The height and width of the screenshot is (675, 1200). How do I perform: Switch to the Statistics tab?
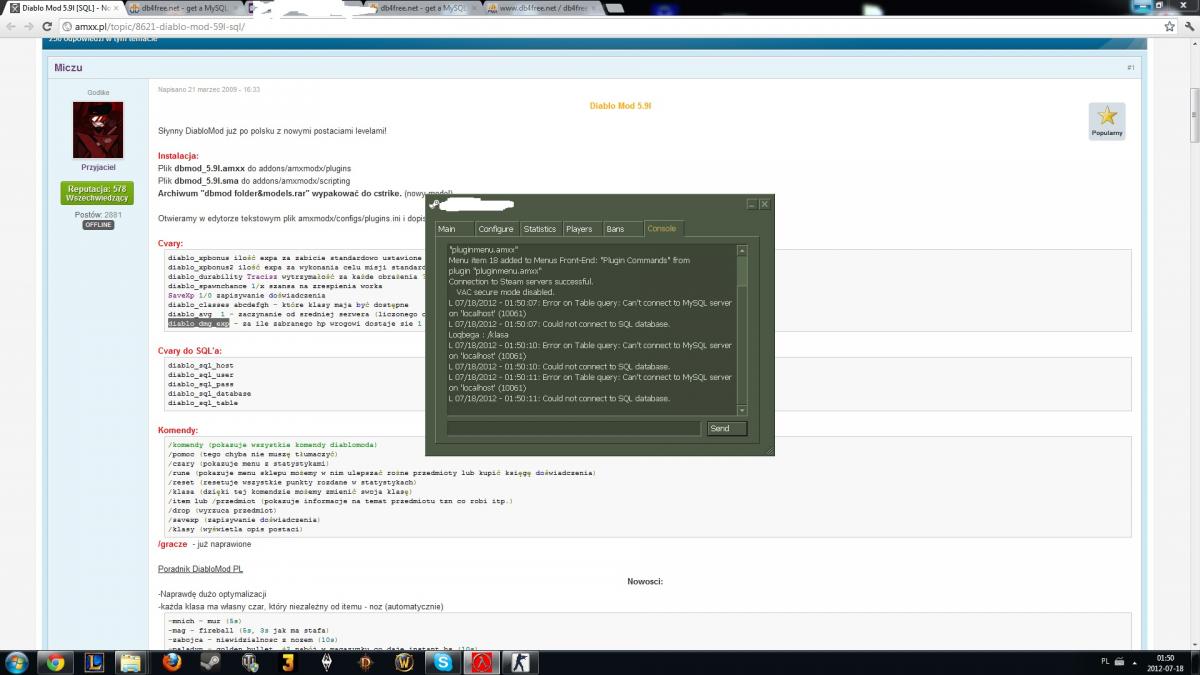point(539,229)
